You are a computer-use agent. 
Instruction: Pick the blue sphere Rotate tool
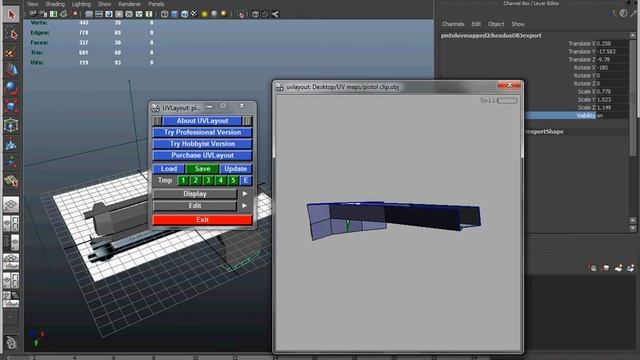click(x=11, y=88)
